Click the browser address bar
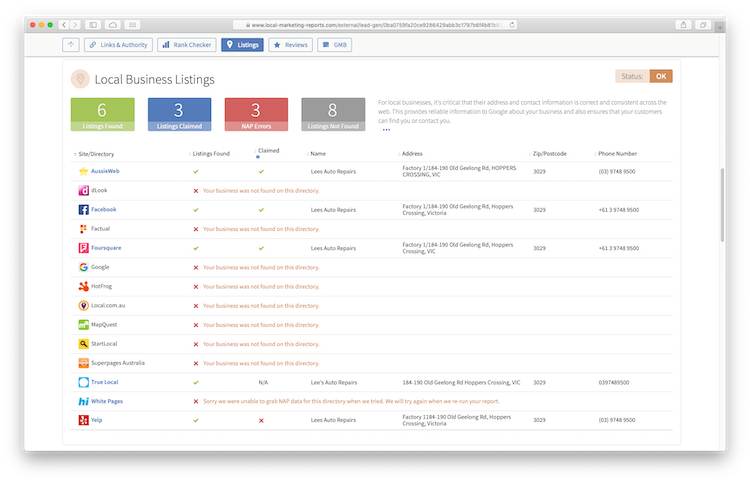The height and width of the screenshot is (483, 750). 375,24
